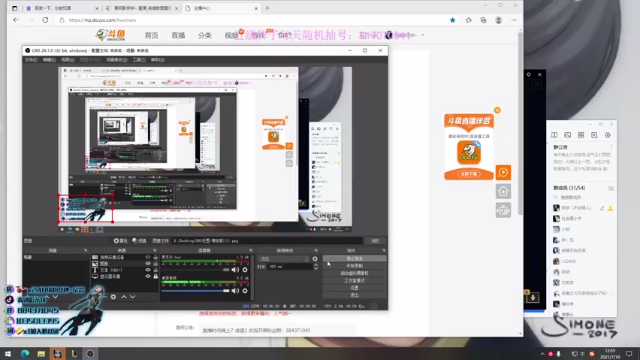Open first icon in QQ group toolbar
This screenshot has height=360, width=640.
pyautogui.click(x=554, y=135)
